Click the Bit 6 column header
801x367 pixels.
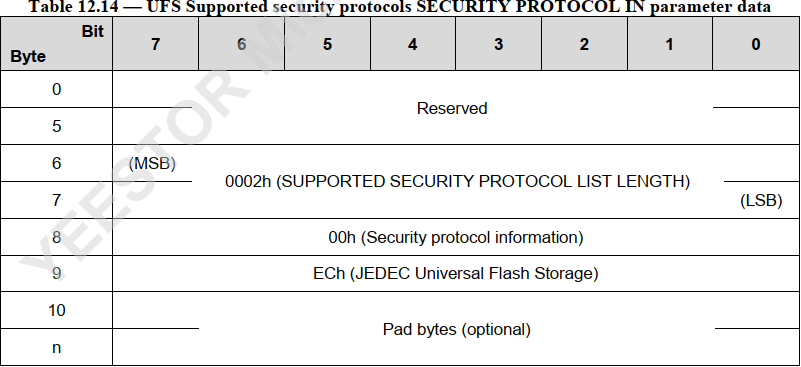241,44
